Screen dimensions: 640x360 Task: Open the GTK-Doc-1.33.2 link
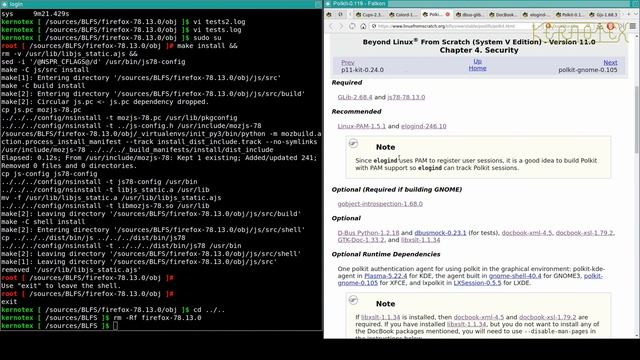(361, 240)
